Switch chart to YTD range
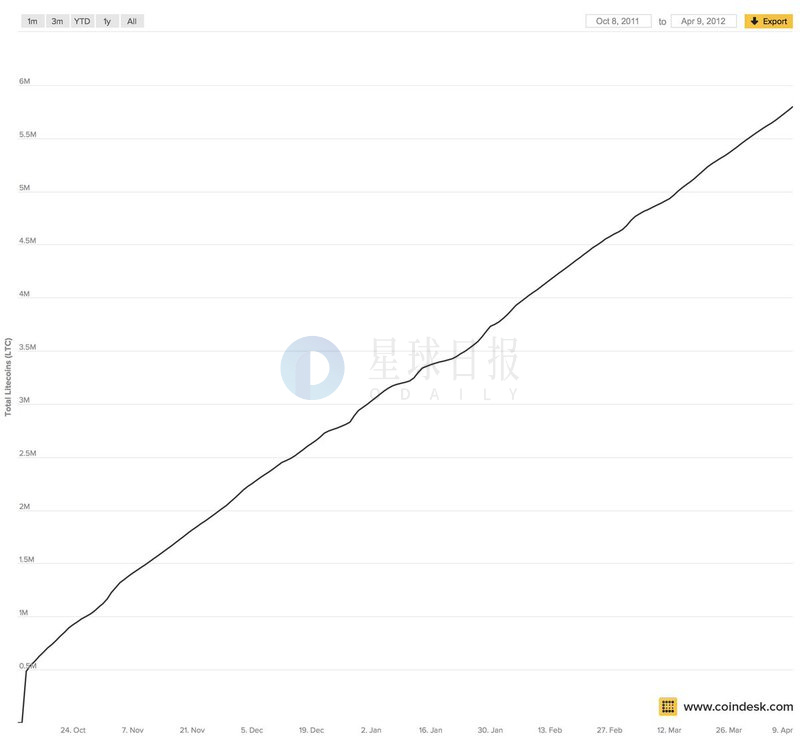The image size is (800, 736). pos(82,21)
